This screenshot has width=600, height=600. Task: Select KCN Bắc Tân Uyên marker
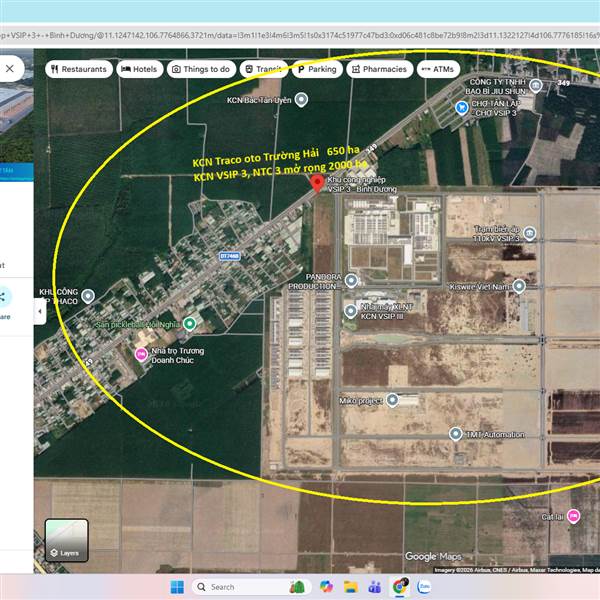tap(302, 100)
